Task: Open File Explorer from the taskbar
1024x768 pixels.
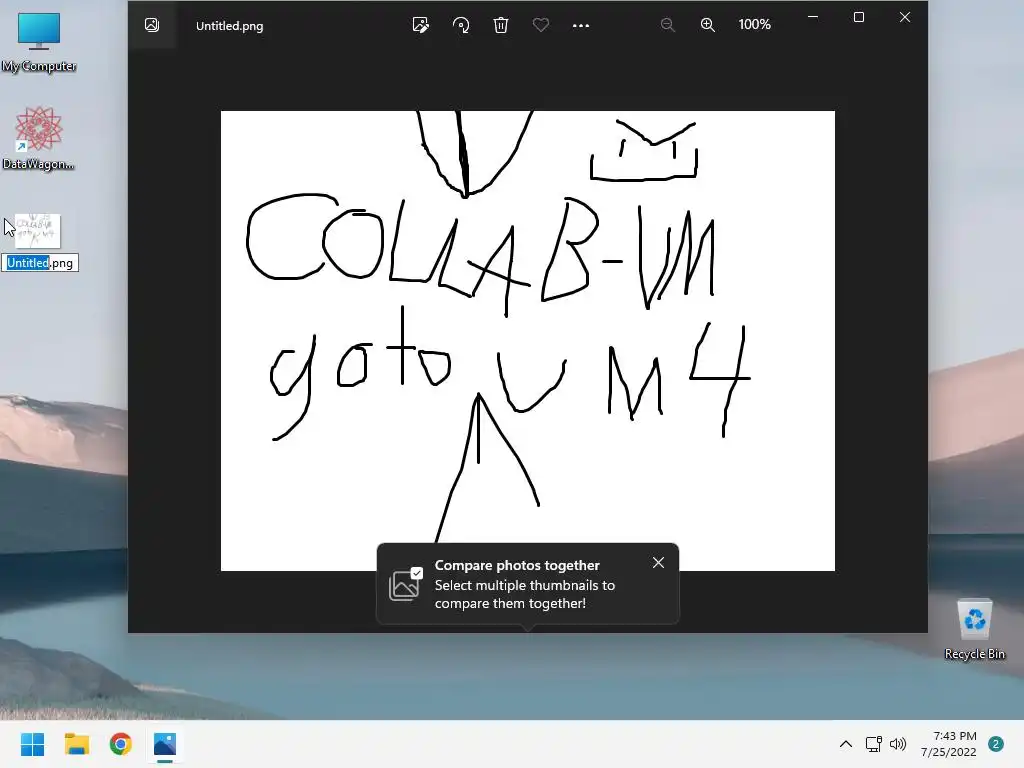Action: tap(76, 744)
